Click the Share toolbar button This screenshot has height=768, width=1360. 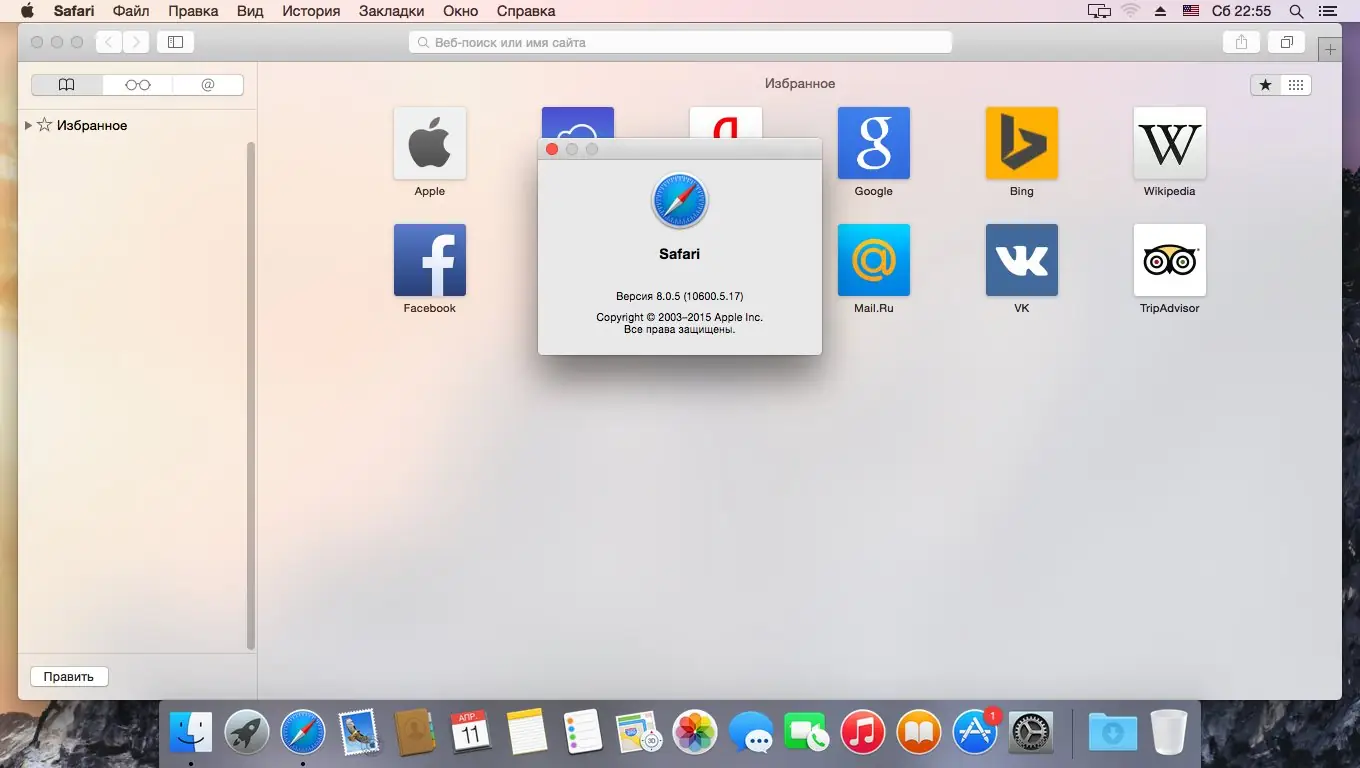click(x=1241, y=42)
